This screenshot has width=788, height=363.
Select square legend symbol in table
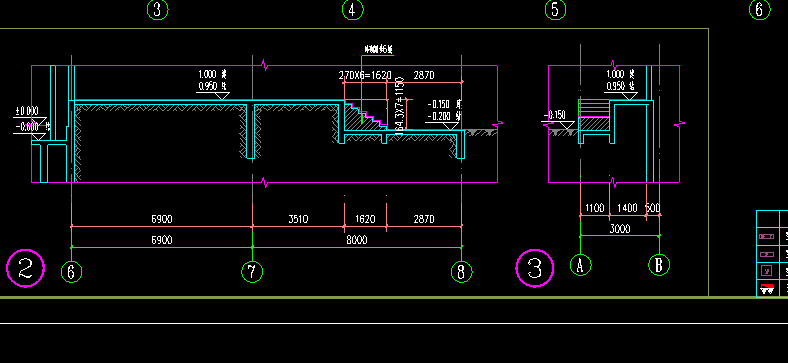click(x=766, y=270)
